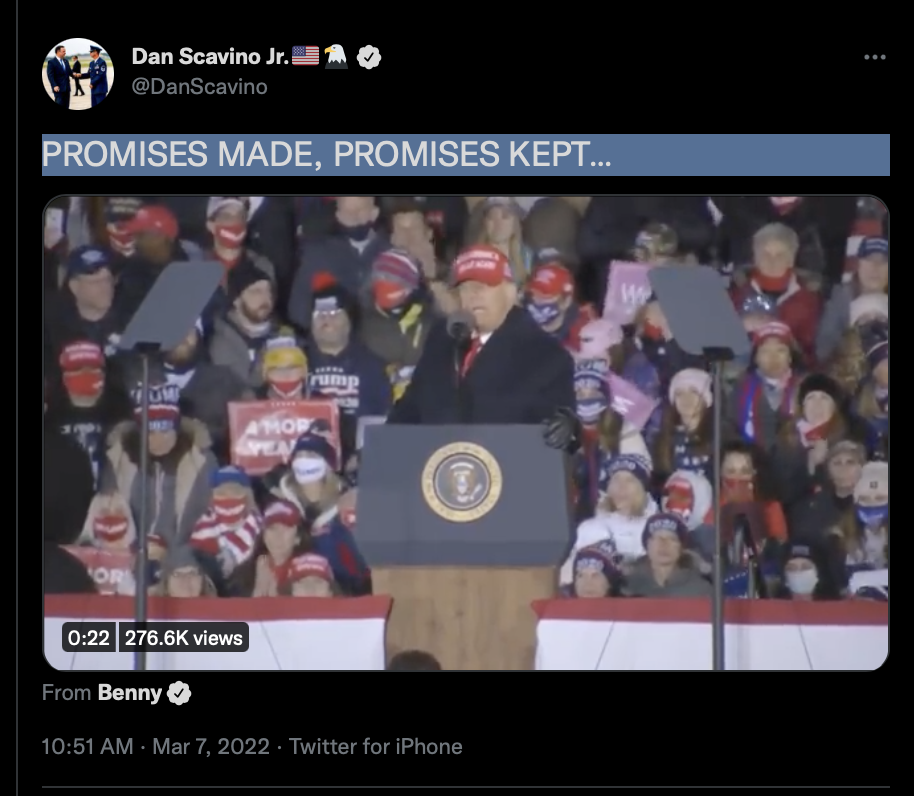Viewport: 914px width, 796px height.
Task: Click the bald eagle emoji in the name
Action: tap(336, 57)
